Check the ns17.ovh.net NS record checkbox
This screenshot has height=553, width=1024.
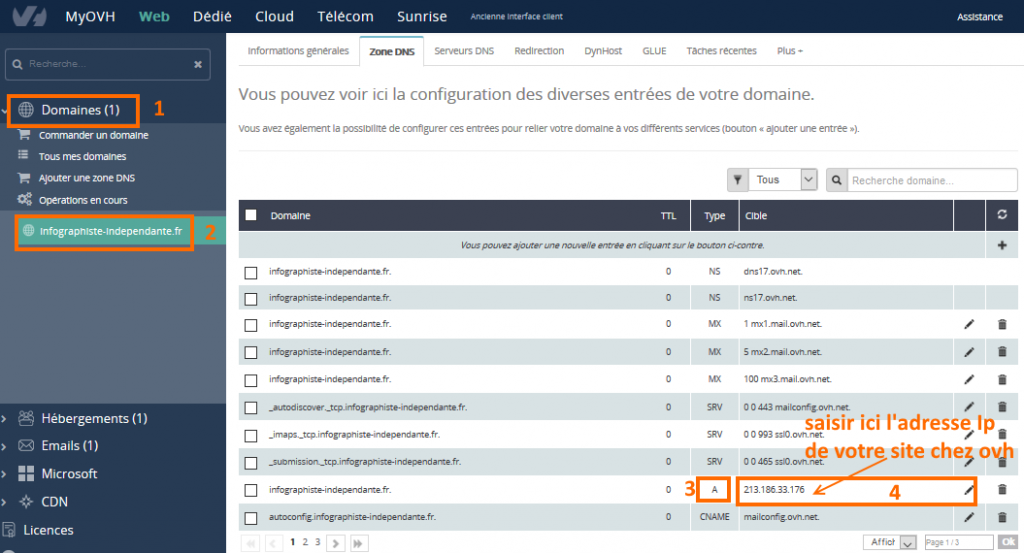[x=251, y=299]
